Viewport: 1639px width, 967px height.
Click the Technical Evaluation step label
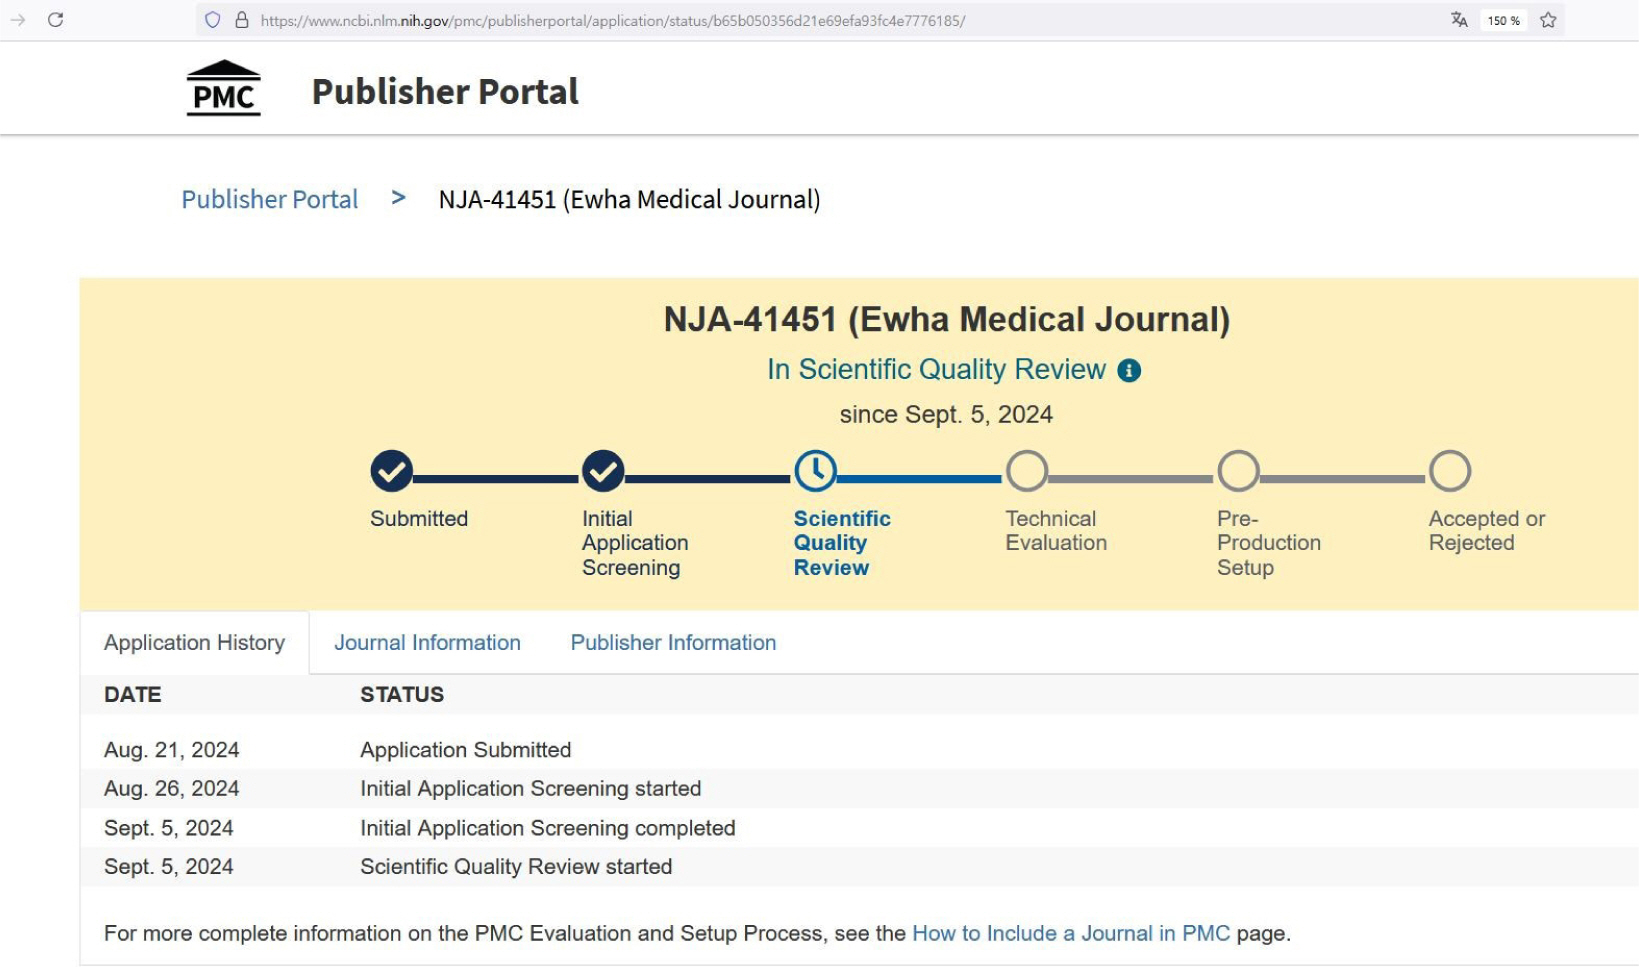1056,531
